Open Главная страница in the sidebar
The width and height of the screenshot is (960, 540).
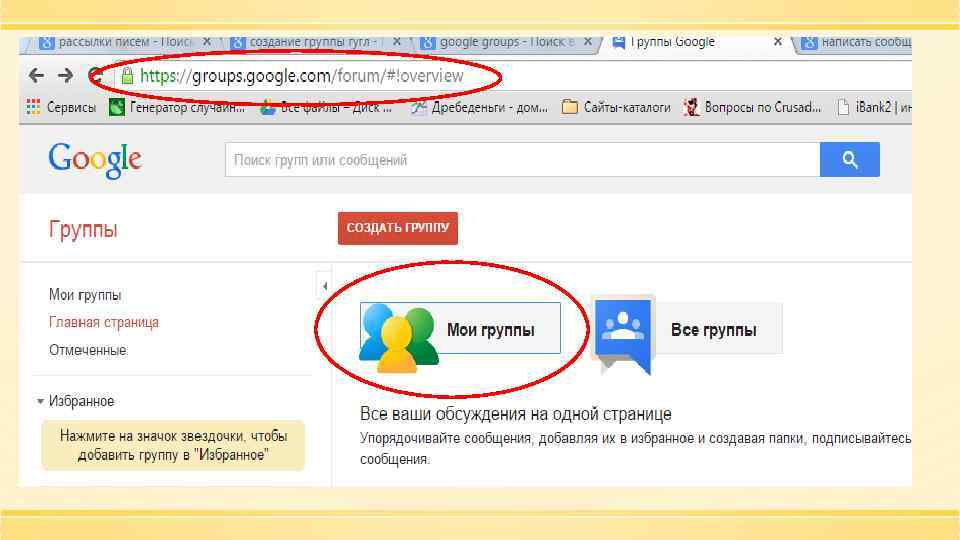(x=103, y=322)
